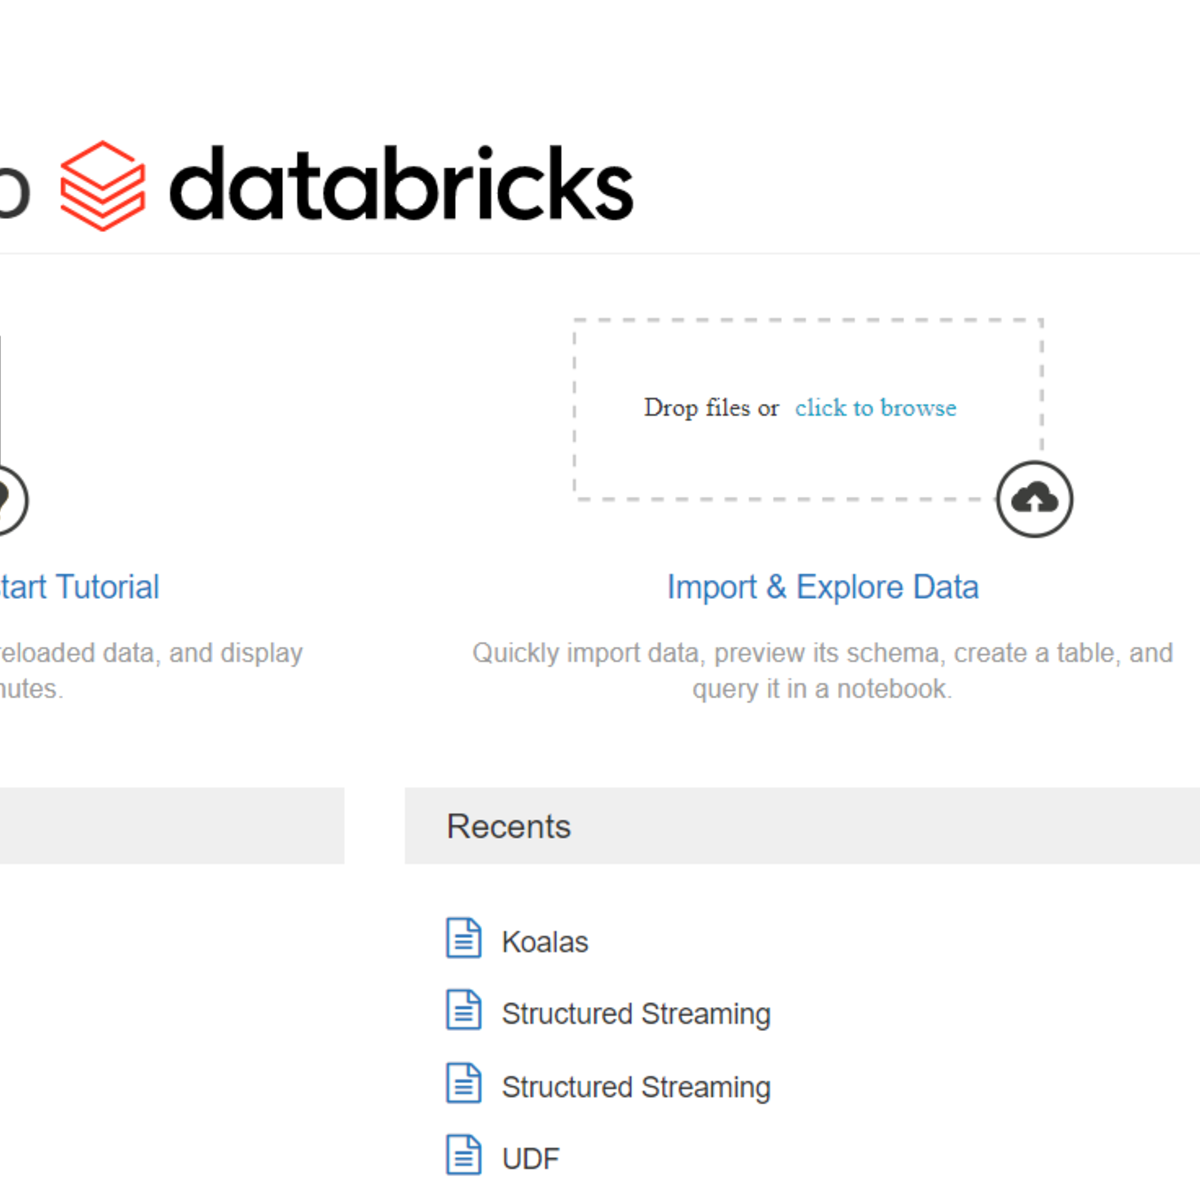Click the 'reloaded data, and display' tutorial description
Viewport: 1200px width, 1200px height.
pos(150,653)
